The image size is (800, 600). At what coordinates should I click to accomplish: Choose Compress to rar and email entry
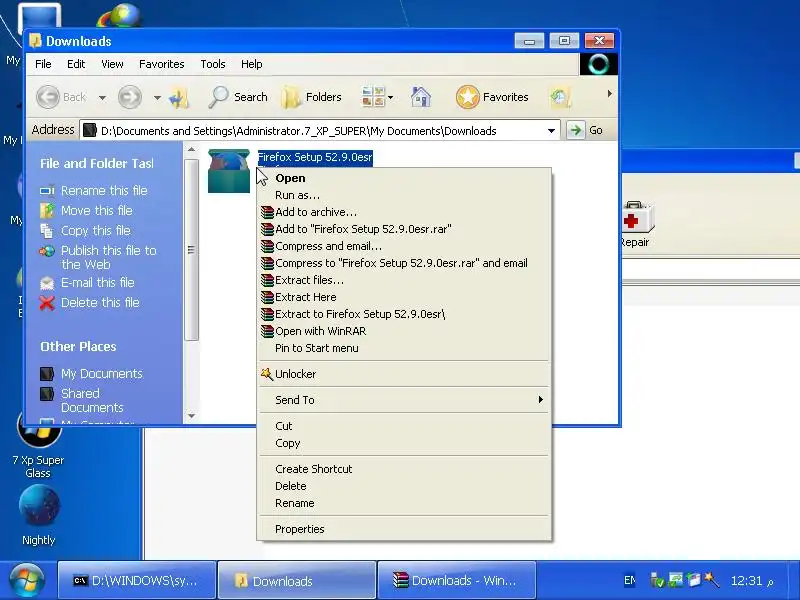click(404, 263)
